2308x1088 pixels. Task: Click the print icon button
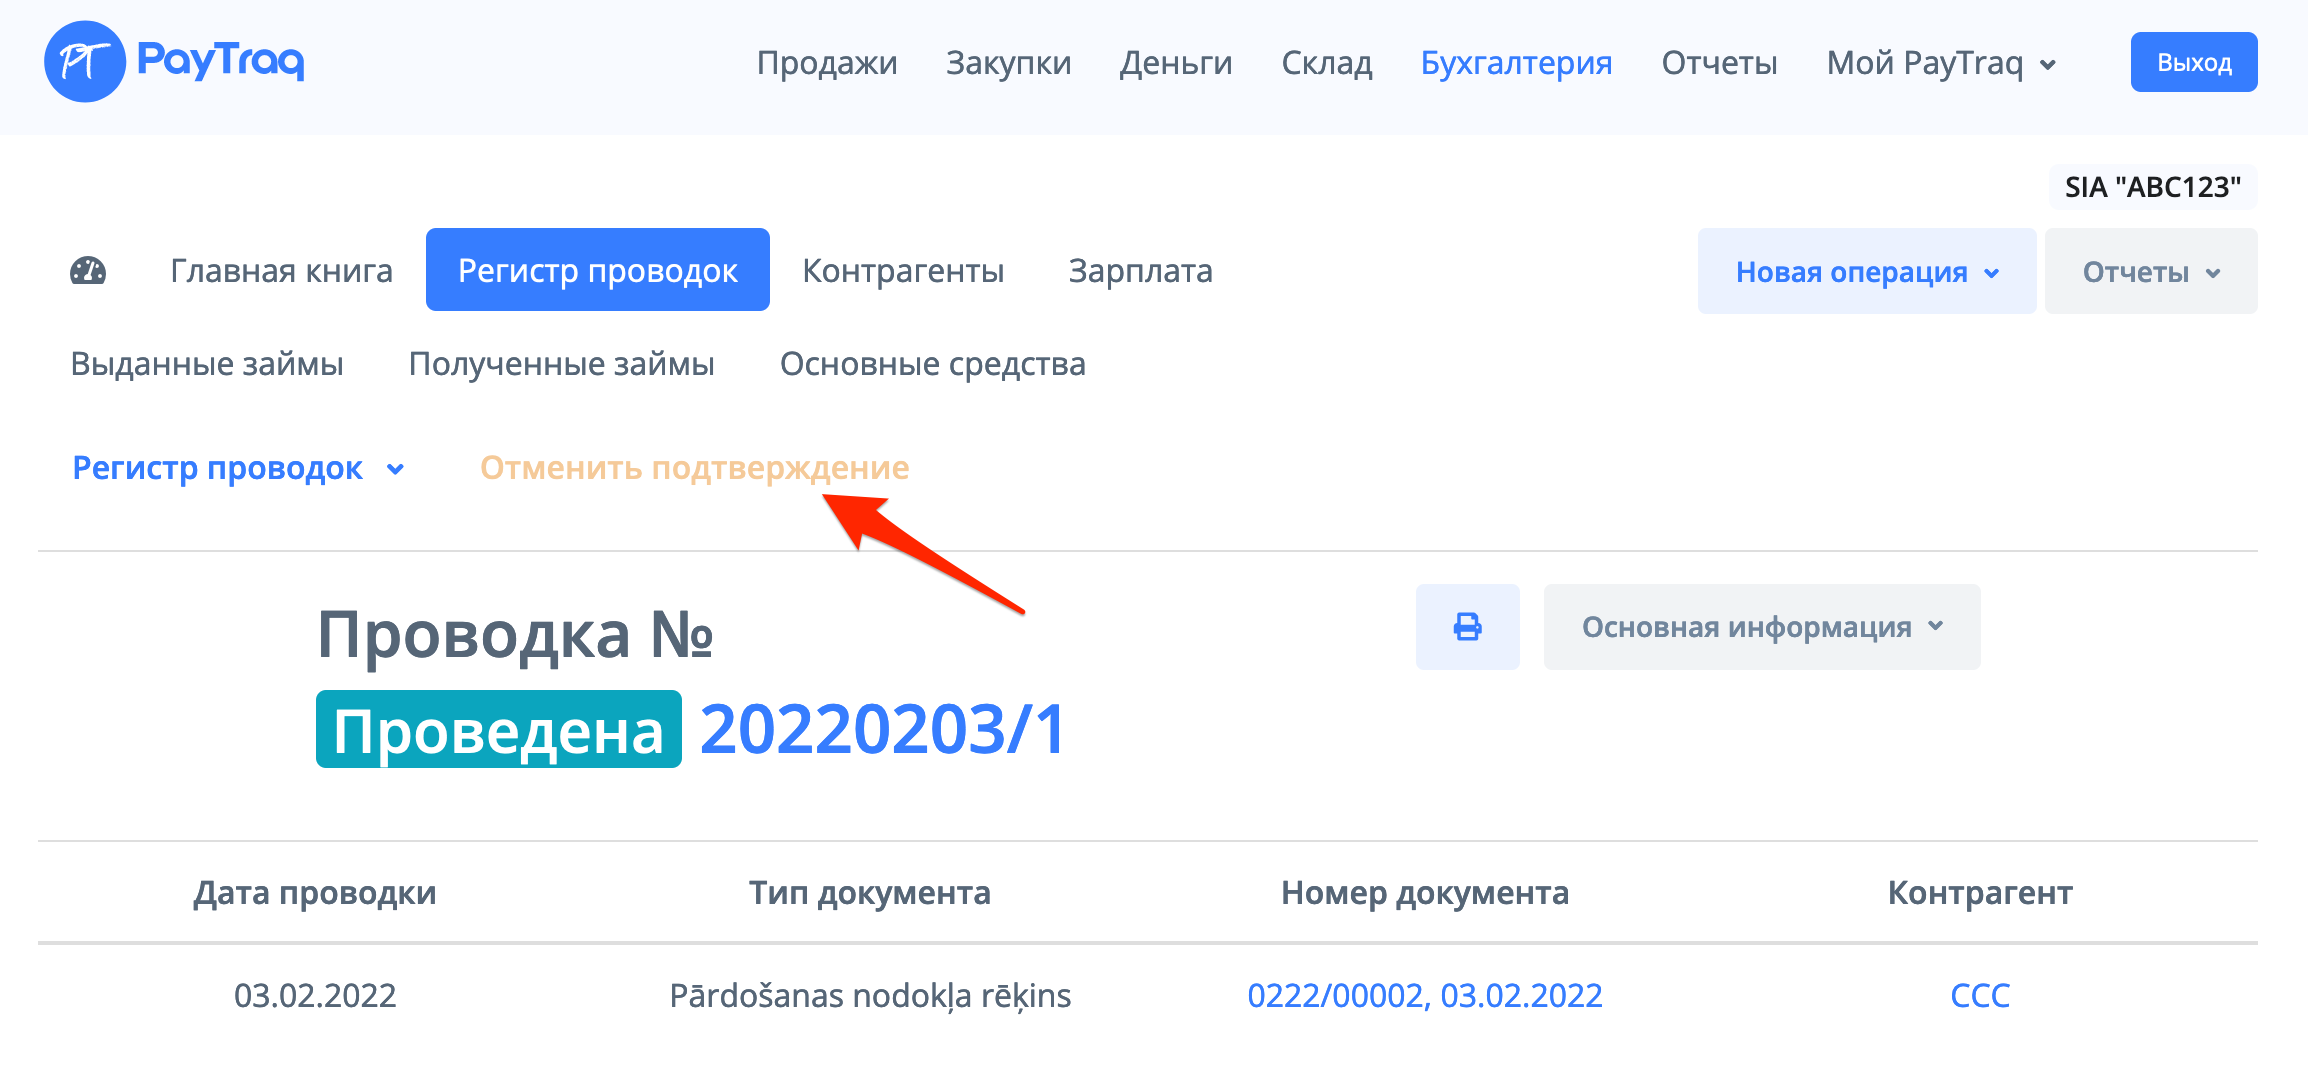tap(1467, 627)
